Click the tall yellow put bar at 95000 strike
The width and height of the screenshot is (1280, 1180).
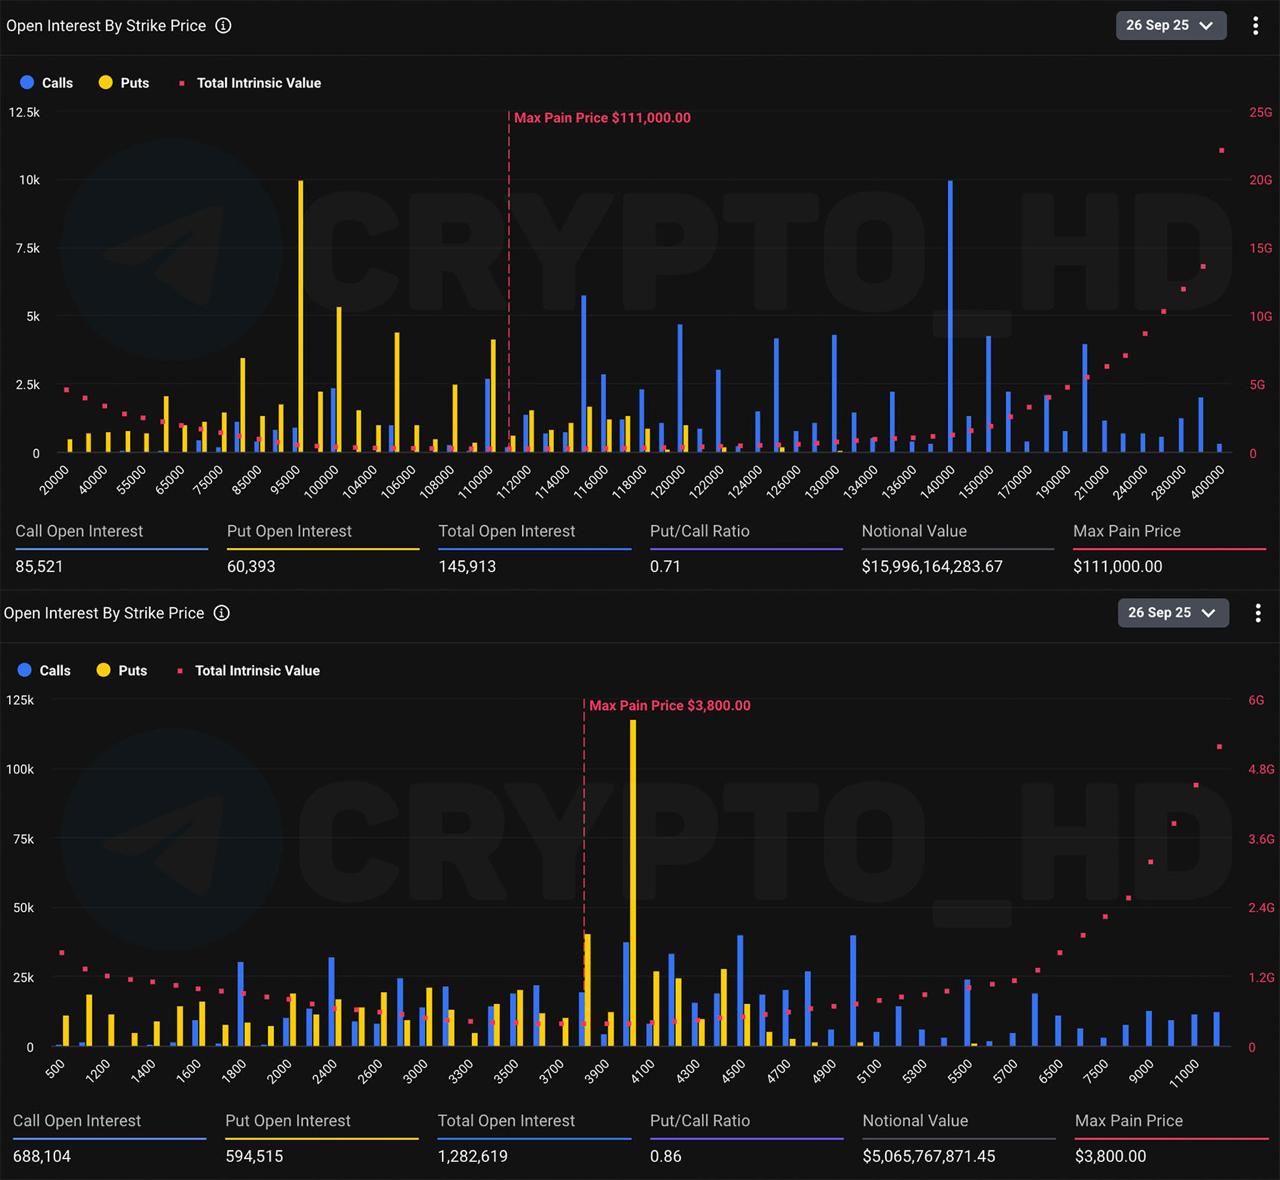coord(301,320)
